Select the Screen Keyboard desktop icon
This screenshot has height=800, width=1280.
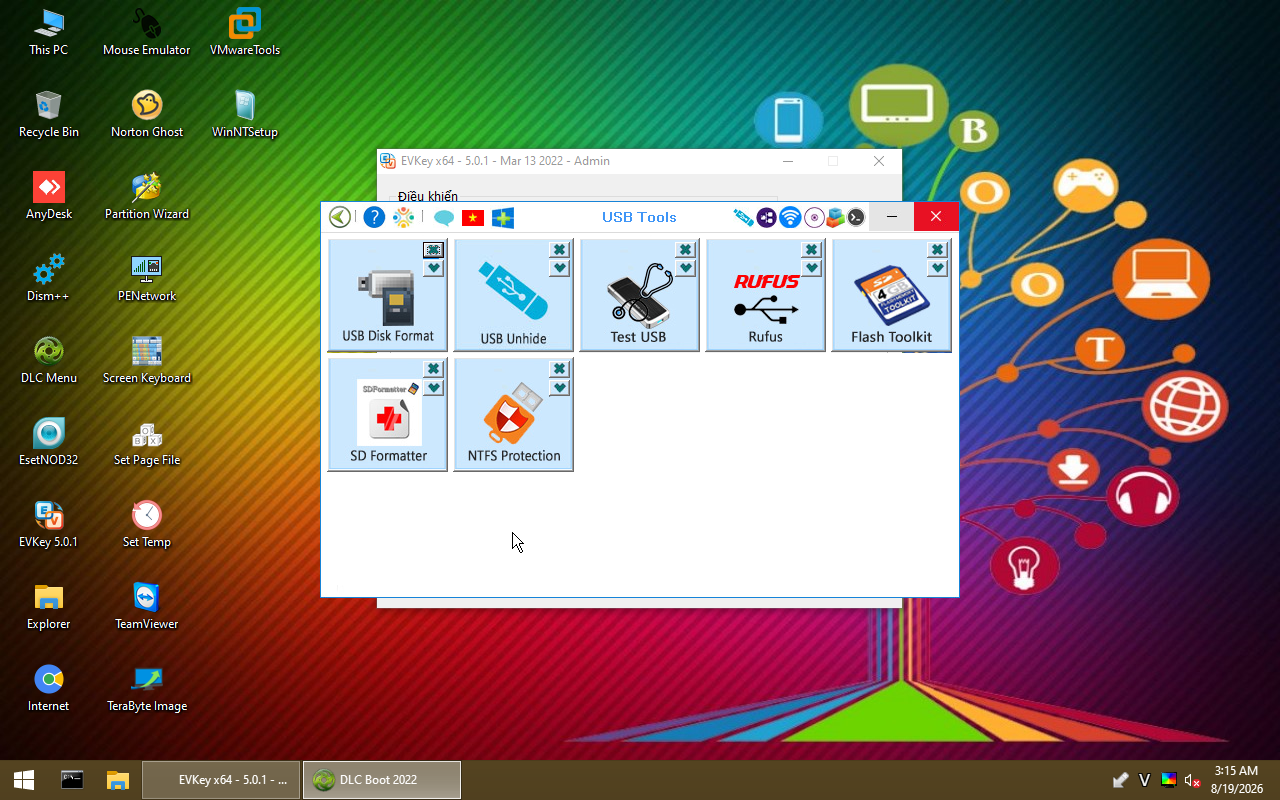(147, 360)
